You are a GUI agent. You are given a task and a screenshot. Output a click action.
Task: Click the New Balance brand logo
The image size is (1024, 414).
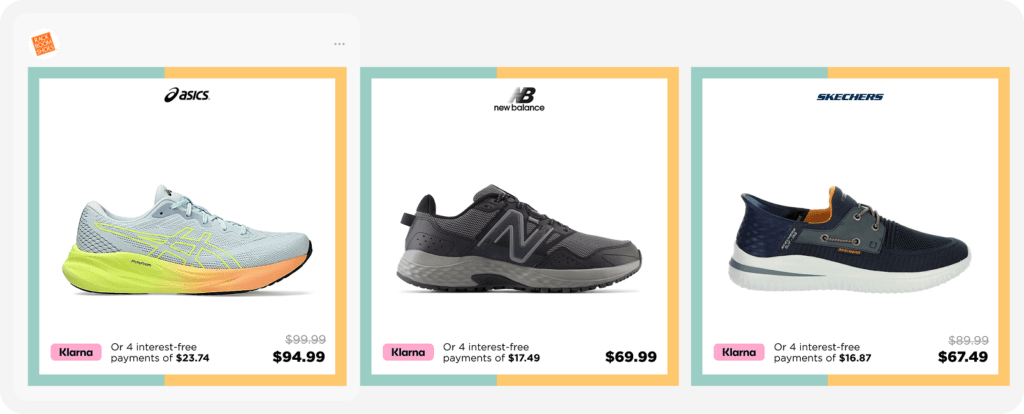tap(519, 100)
